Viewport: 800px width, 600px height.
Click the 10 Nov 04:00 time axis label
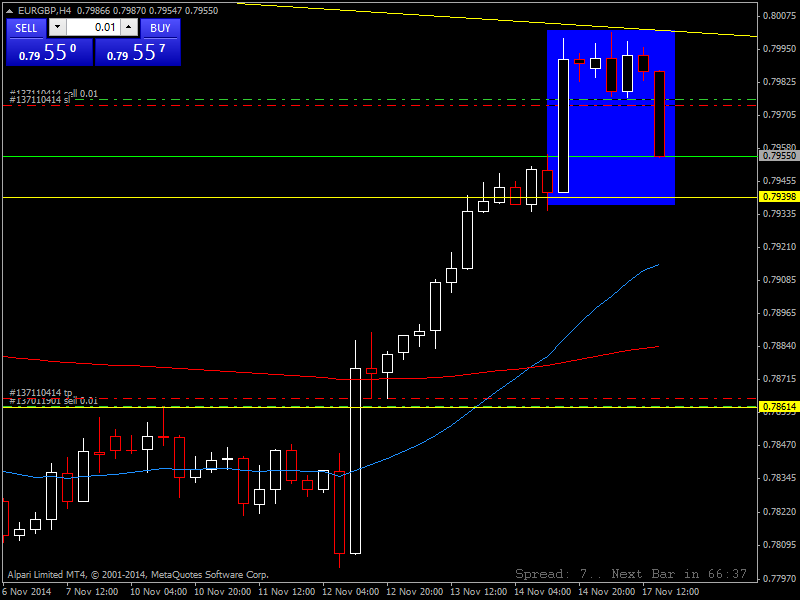[158, 592]
